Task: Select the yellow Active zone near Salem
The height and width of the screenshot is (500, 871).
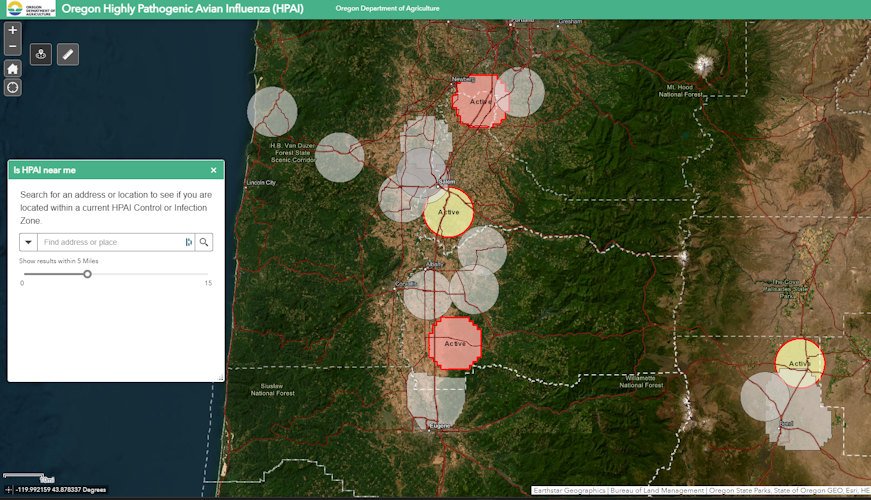Action: point(448,211)
